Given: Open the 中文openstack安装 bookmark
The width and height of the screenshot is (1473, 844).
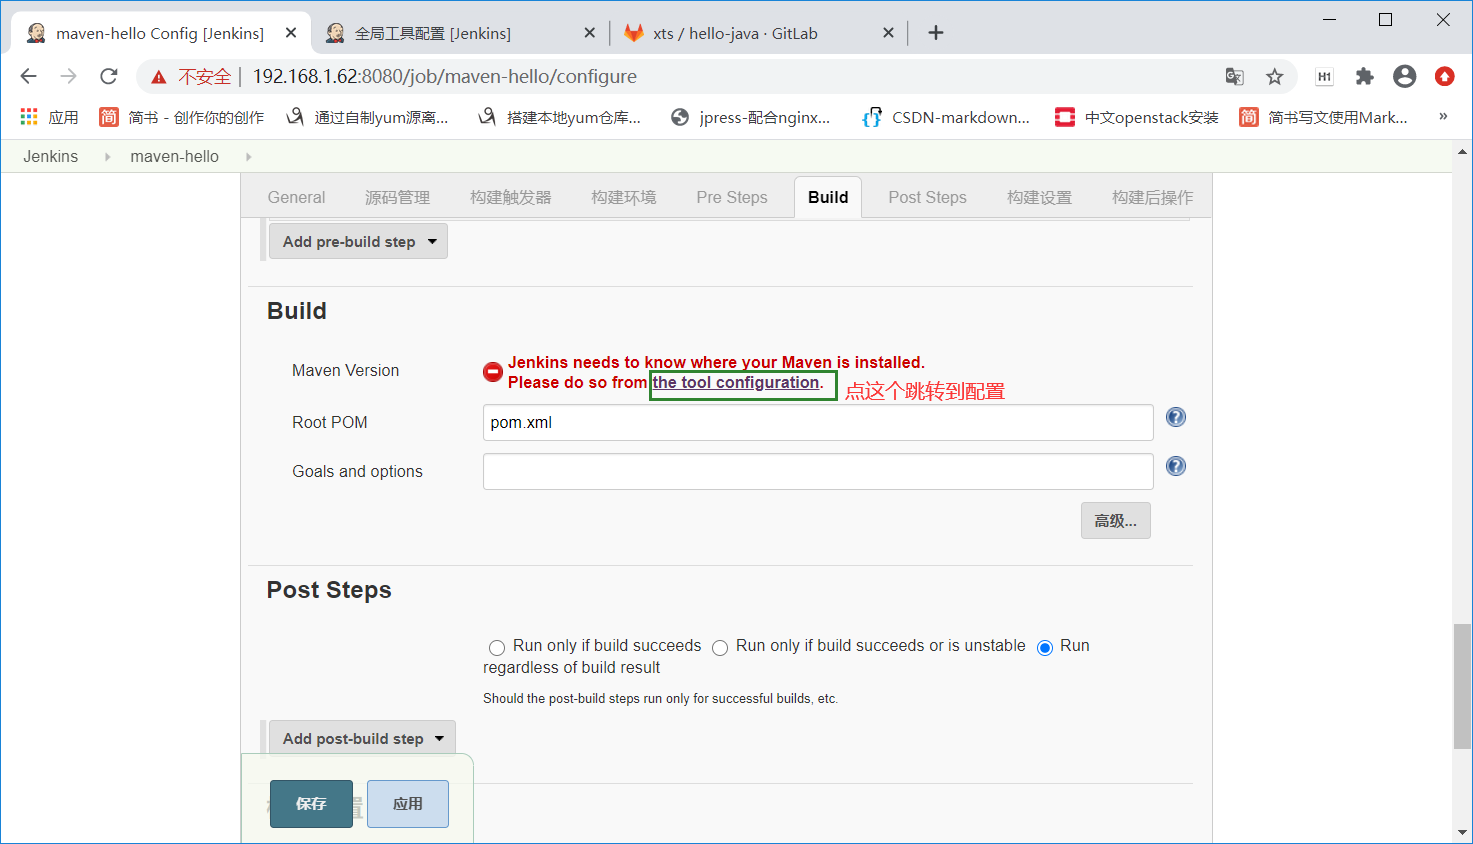Looking at the screenshot, I should click(x=1137, y=117).
